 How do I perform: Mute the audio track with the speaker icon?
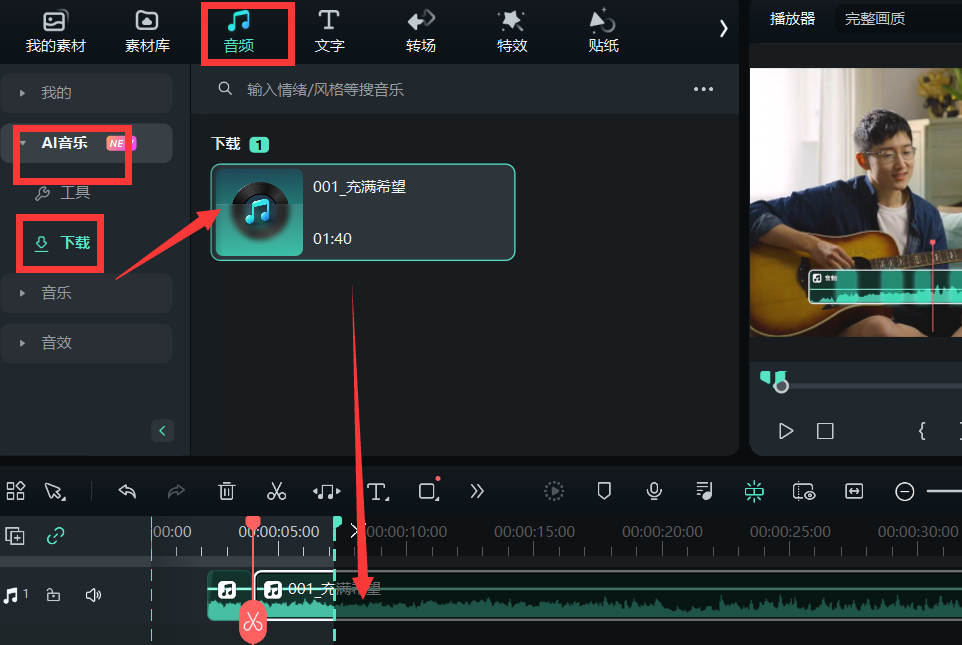click(x=93, y=594)
